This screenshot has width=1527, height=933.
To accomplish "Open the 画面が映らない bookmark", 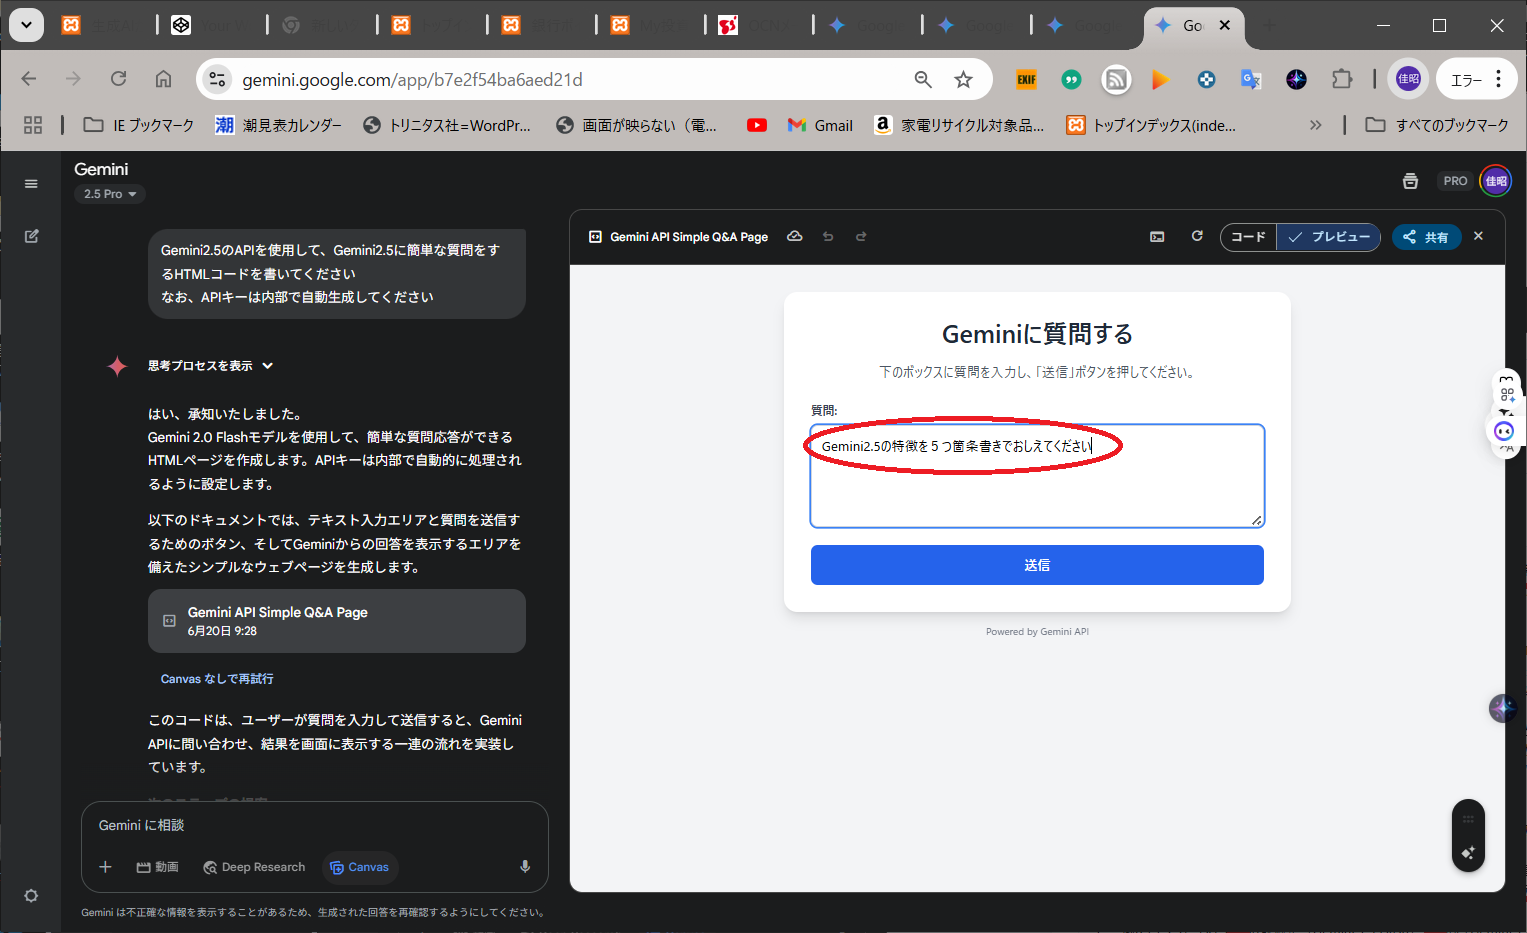I will pos(636,125).
